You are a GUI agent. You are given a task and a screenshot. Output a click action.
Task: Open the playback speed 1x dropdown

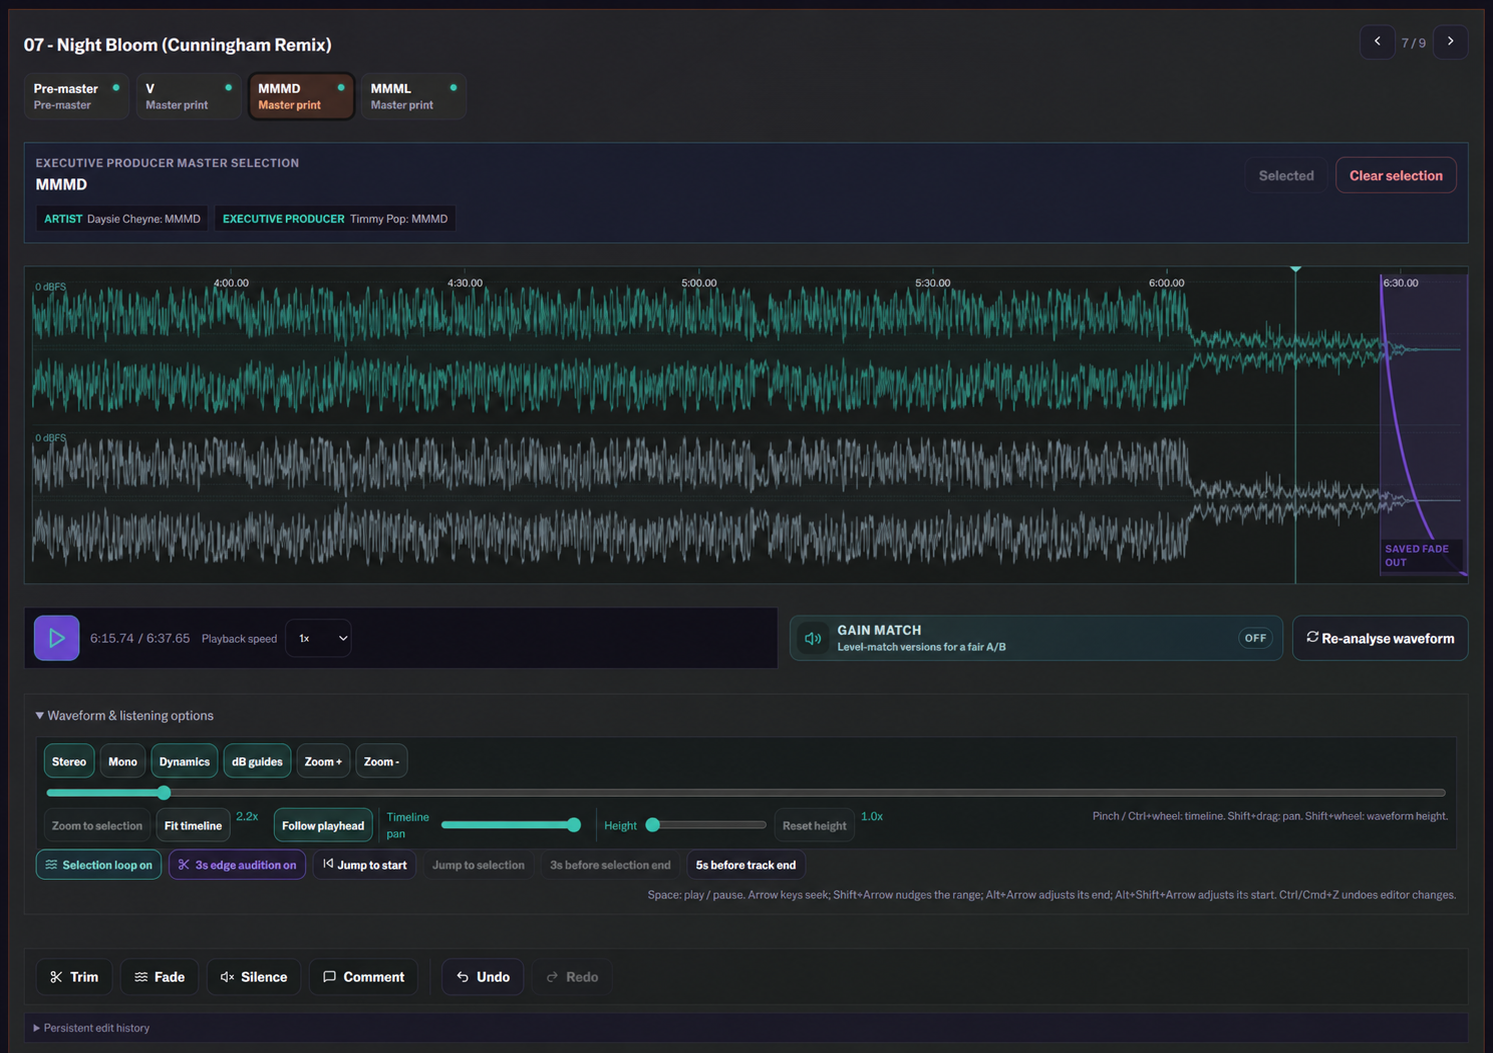click(x=319, y=638)
